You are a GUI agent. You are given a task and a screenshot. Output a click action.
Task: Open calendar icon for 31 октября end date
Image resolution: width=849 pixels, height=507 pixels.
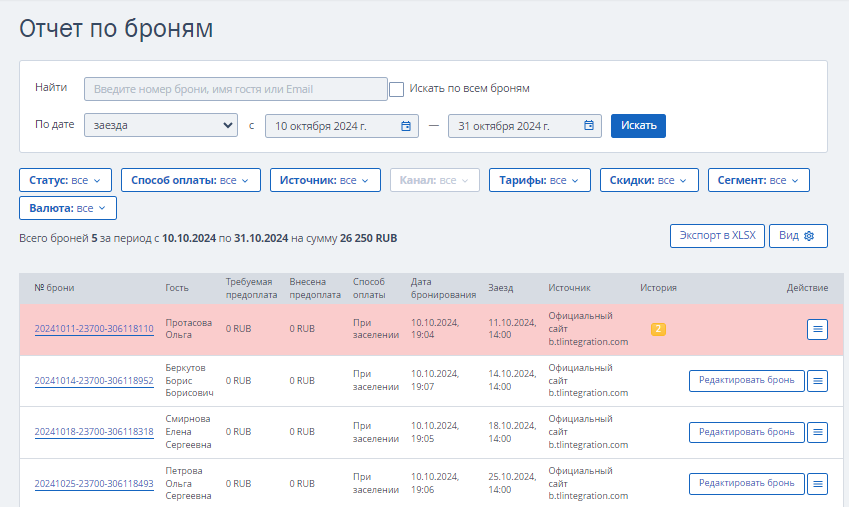click(589, 126)
